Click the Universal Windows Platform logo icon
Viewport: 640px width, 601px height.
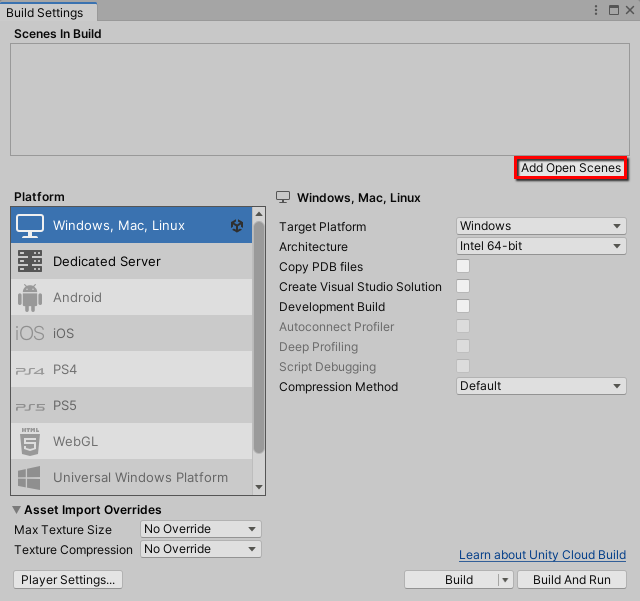pyautogui.click(x=29, y=477)
